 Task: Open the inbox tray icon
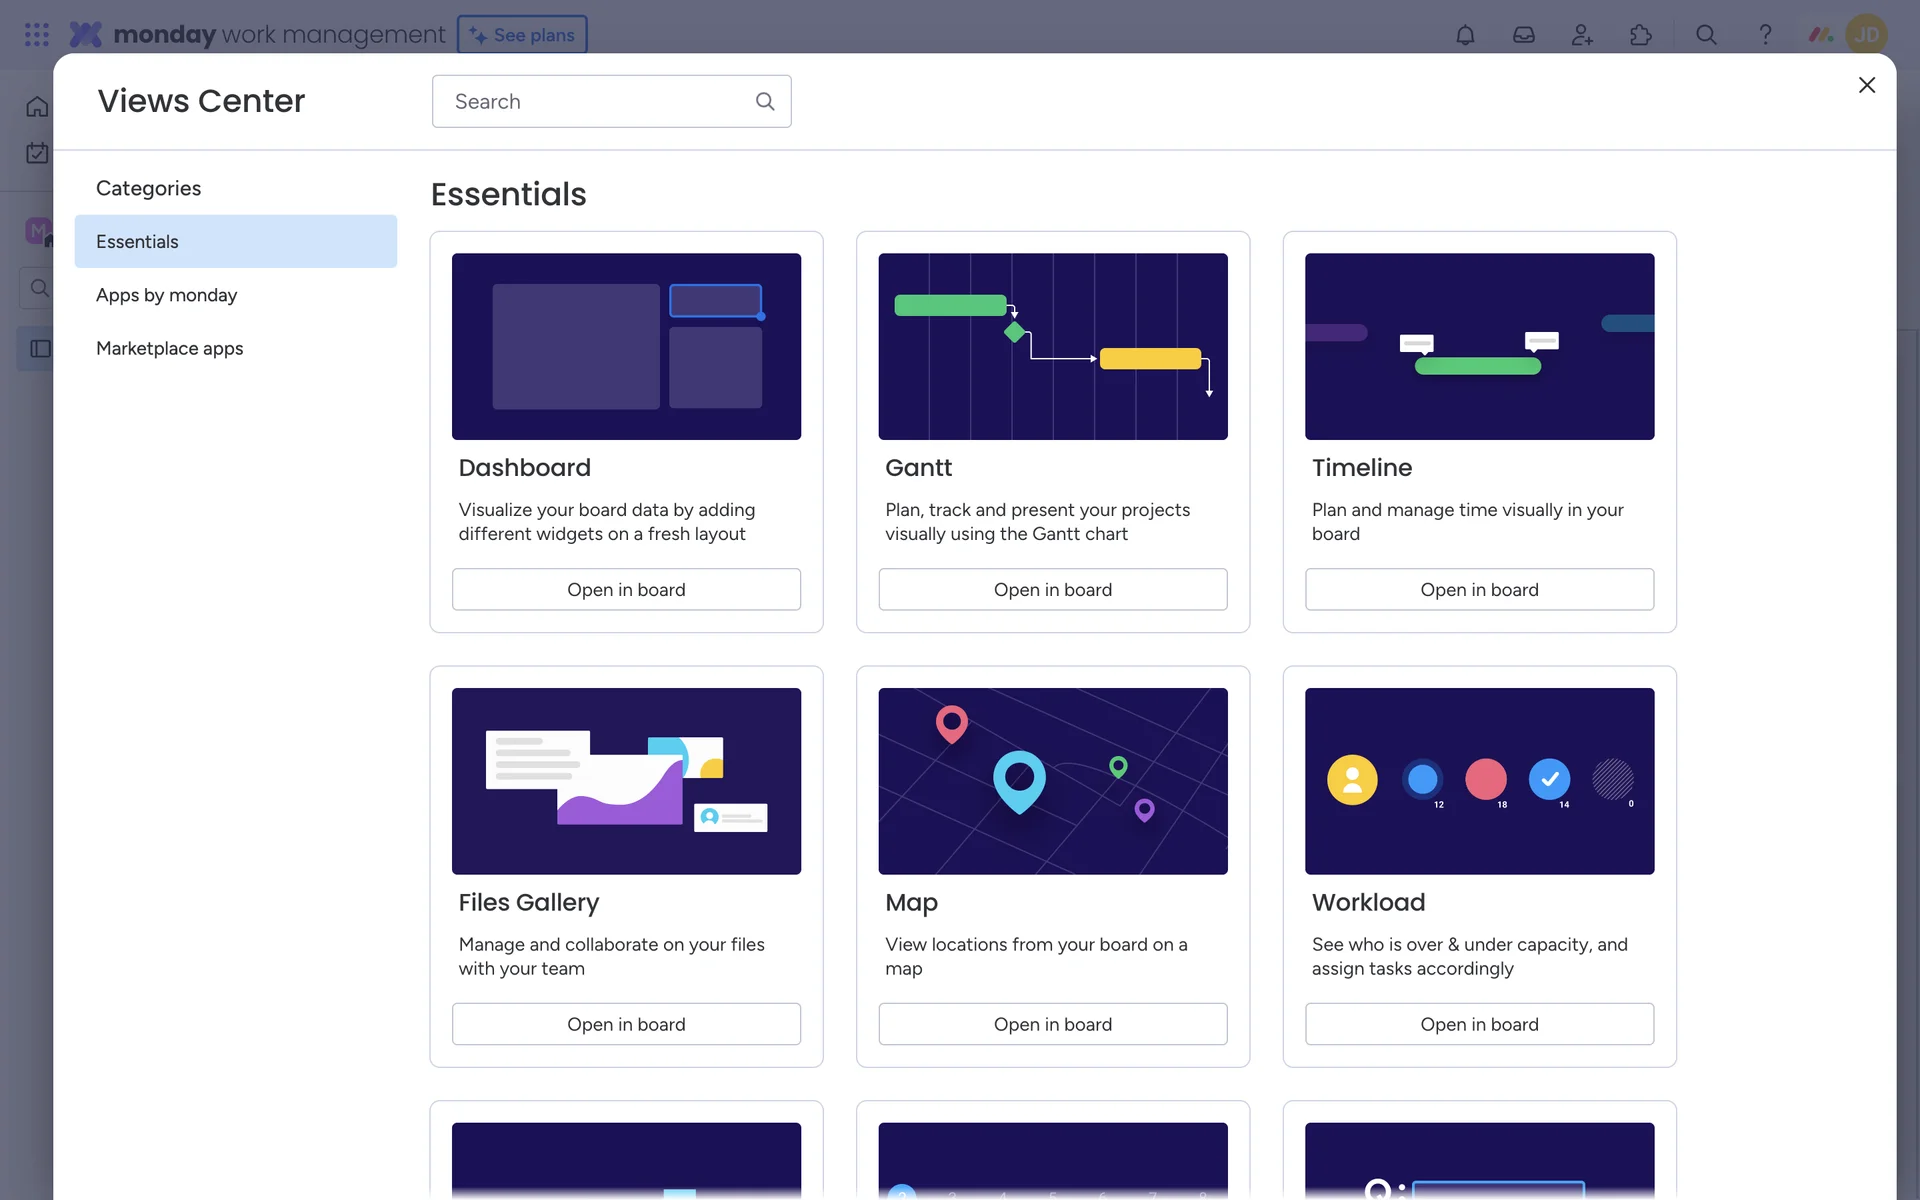[x=1523, y=35]
